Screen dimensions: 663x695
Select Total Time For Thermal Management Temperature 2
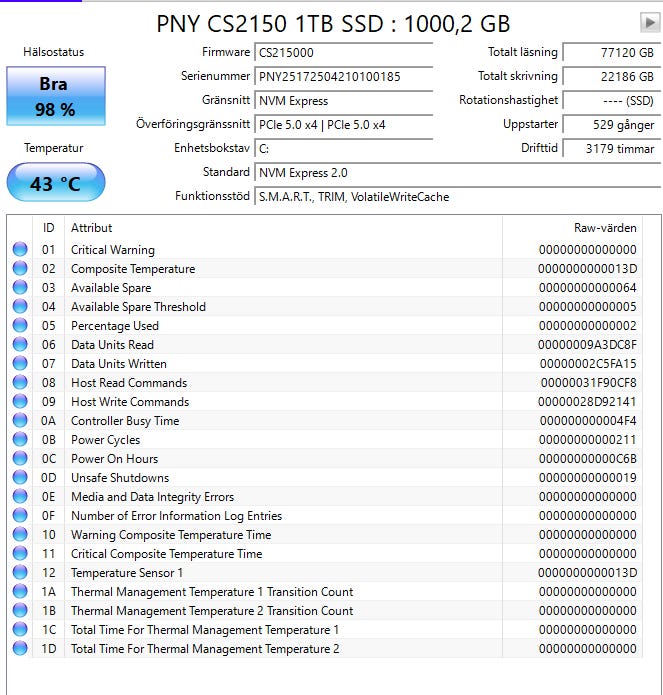click(205, 649)
